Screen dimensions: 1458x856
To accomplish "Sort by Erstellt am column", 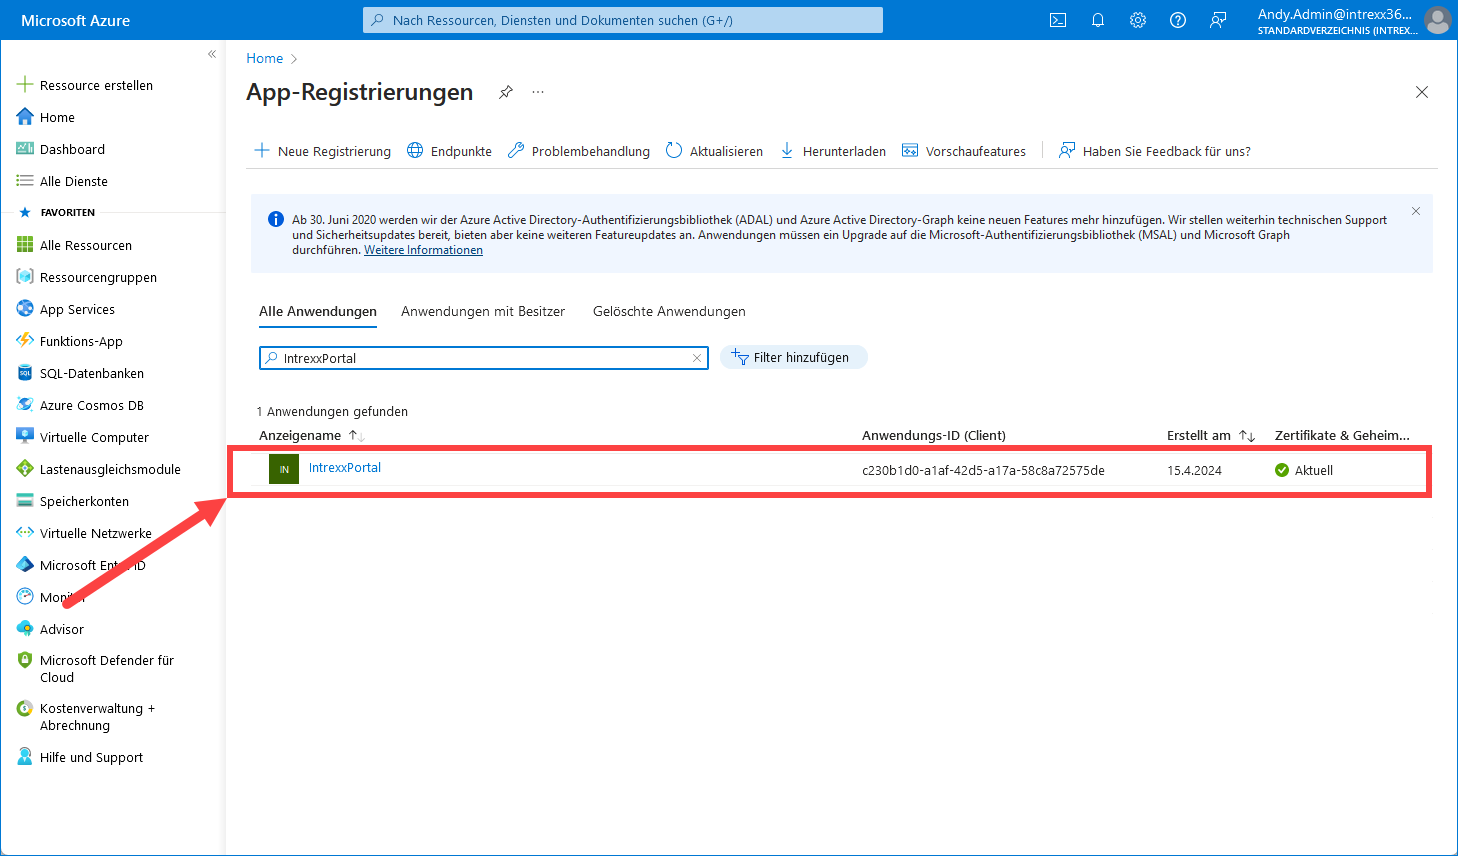I will [1210, 435].
